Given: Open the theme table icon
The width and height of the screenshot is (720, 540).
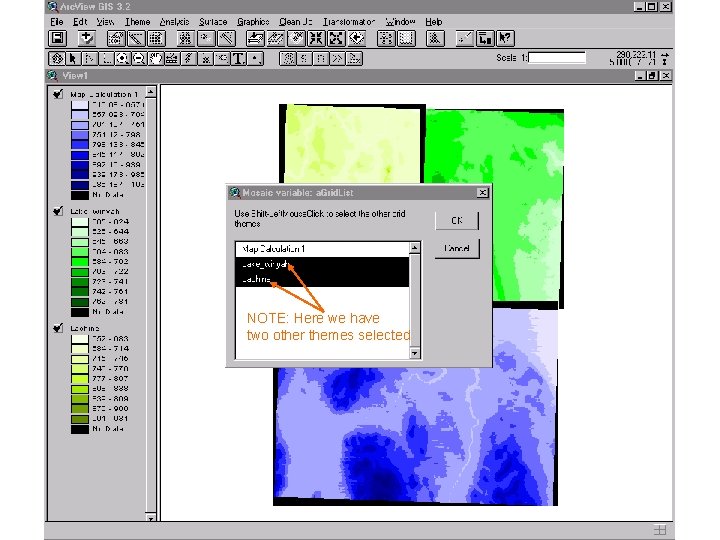Looking at the screenshot, I should 156,38.
